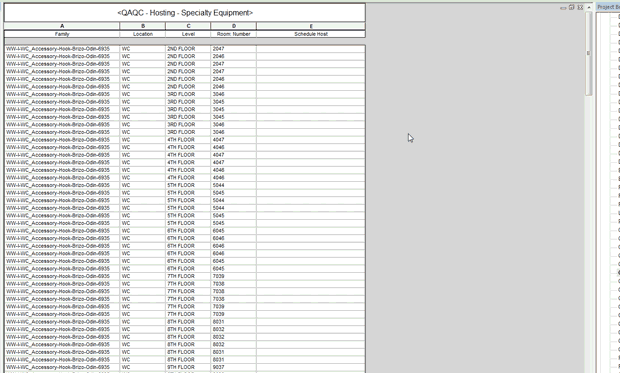Restore down the schedule view window
This screenshot has width=620, height=373.
(572, 8)
